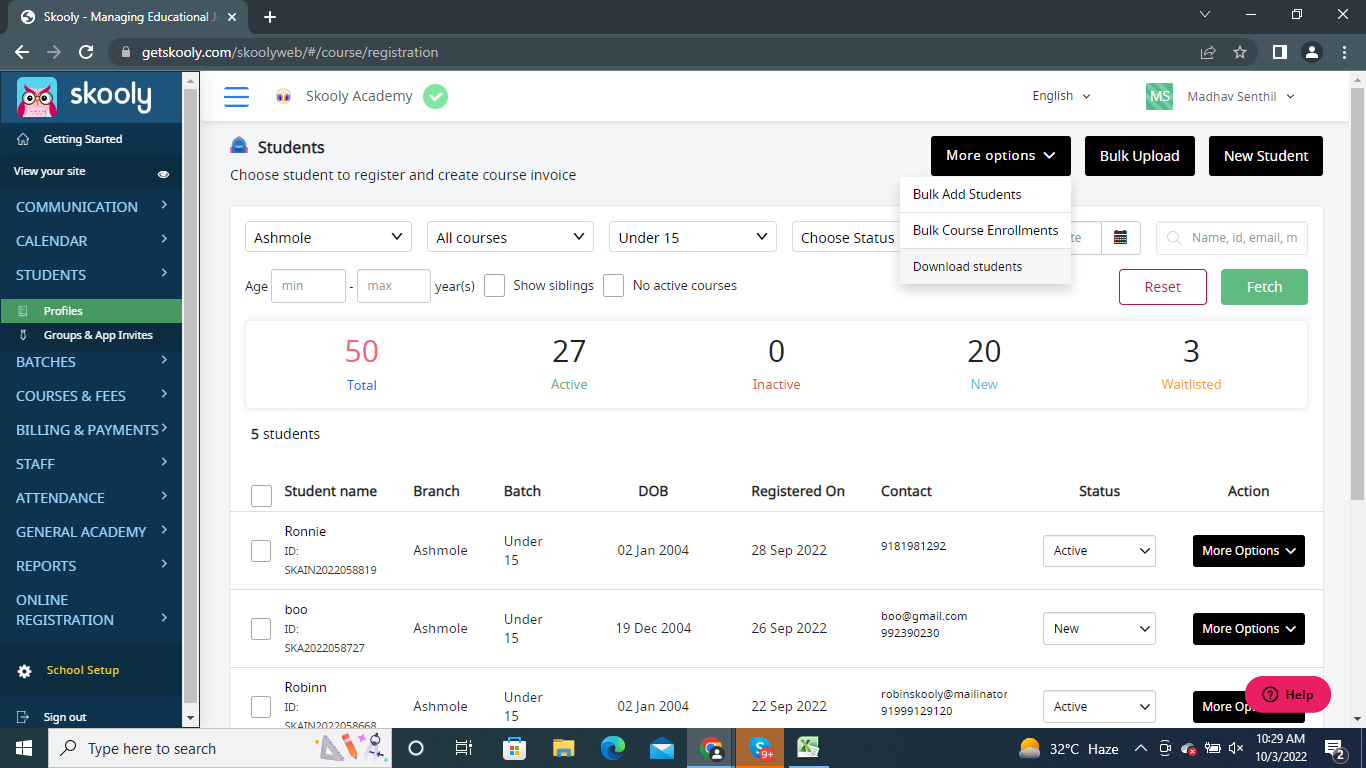Screen dimensions: 1366x768
Task: Tick the No active courses checkbox
Action: (x=613, y=286)
